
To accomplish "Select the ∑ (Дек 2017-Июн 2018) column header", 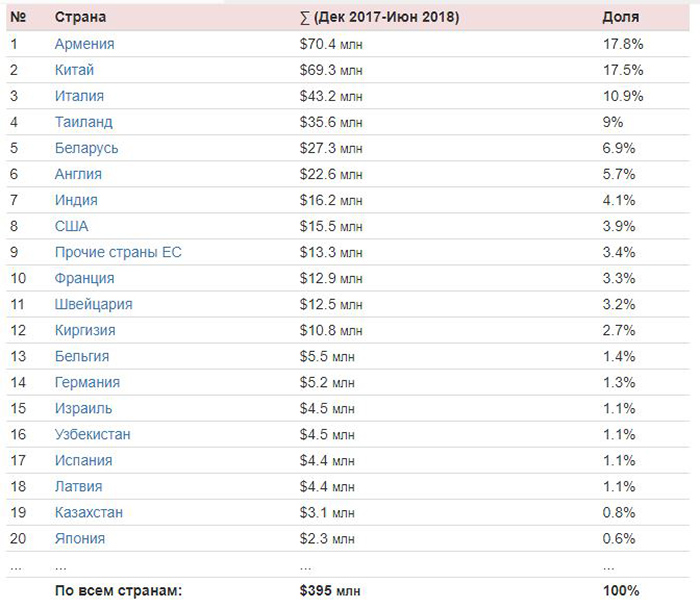I will pyautogui.click(x=379, y=17).
